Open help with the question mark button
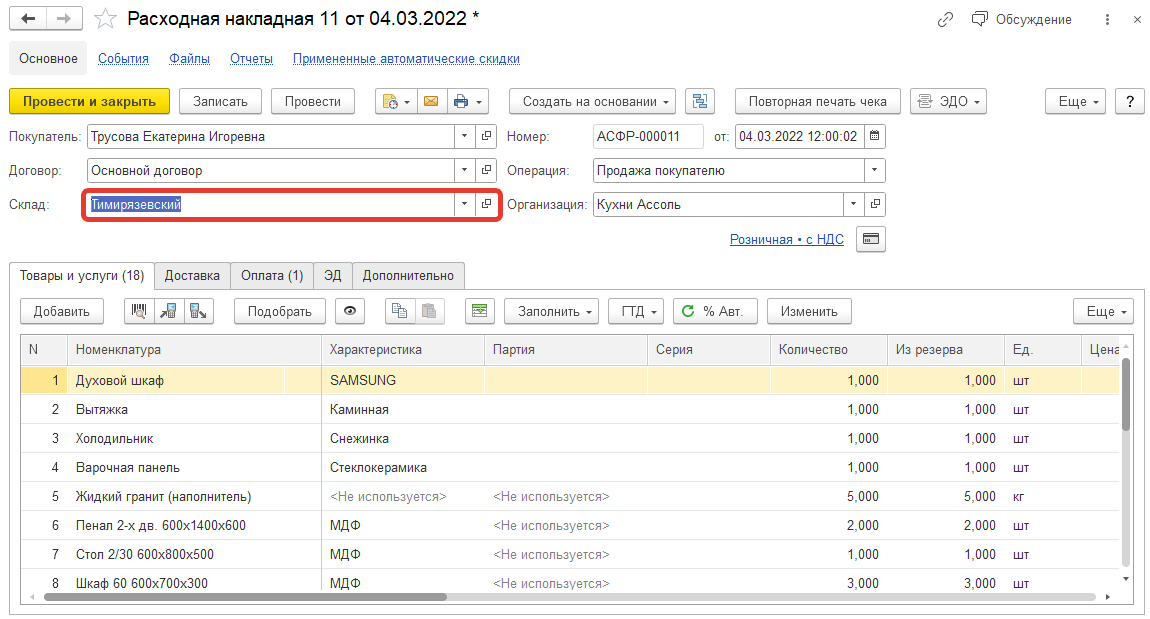 [x=1129, y=101]
